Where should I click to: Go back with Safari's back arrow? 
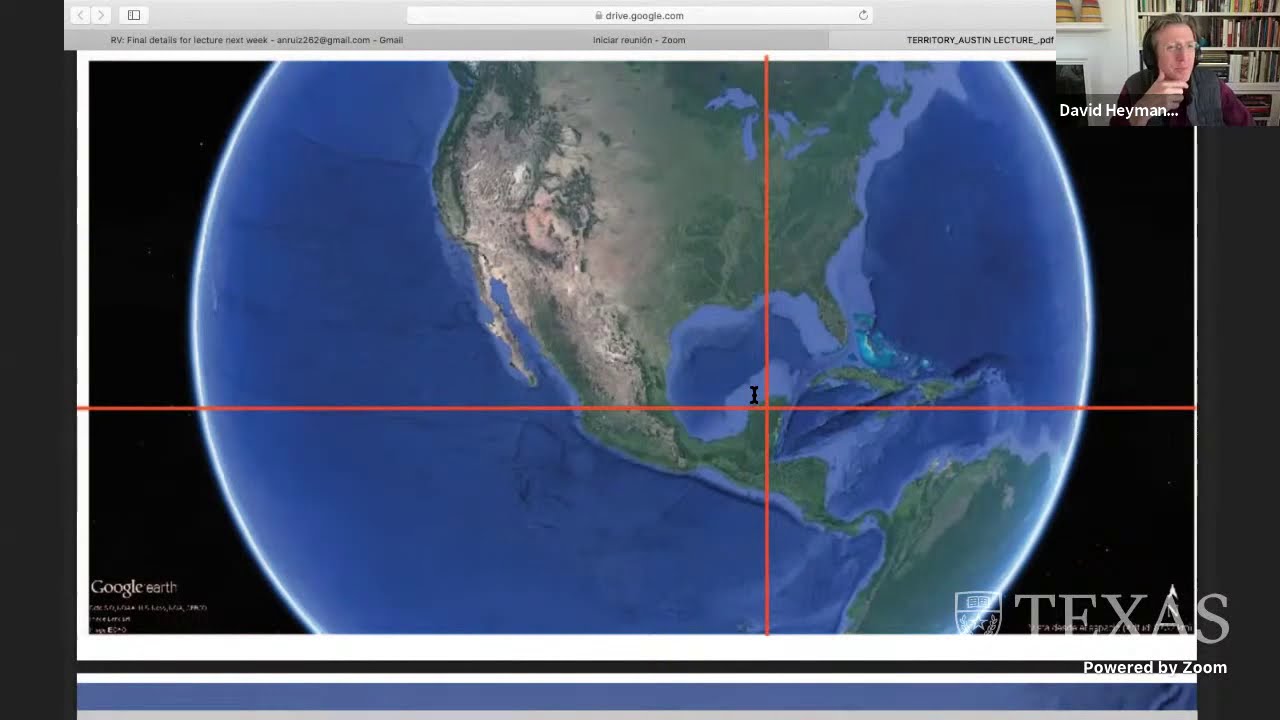click(x=81, y=15)
